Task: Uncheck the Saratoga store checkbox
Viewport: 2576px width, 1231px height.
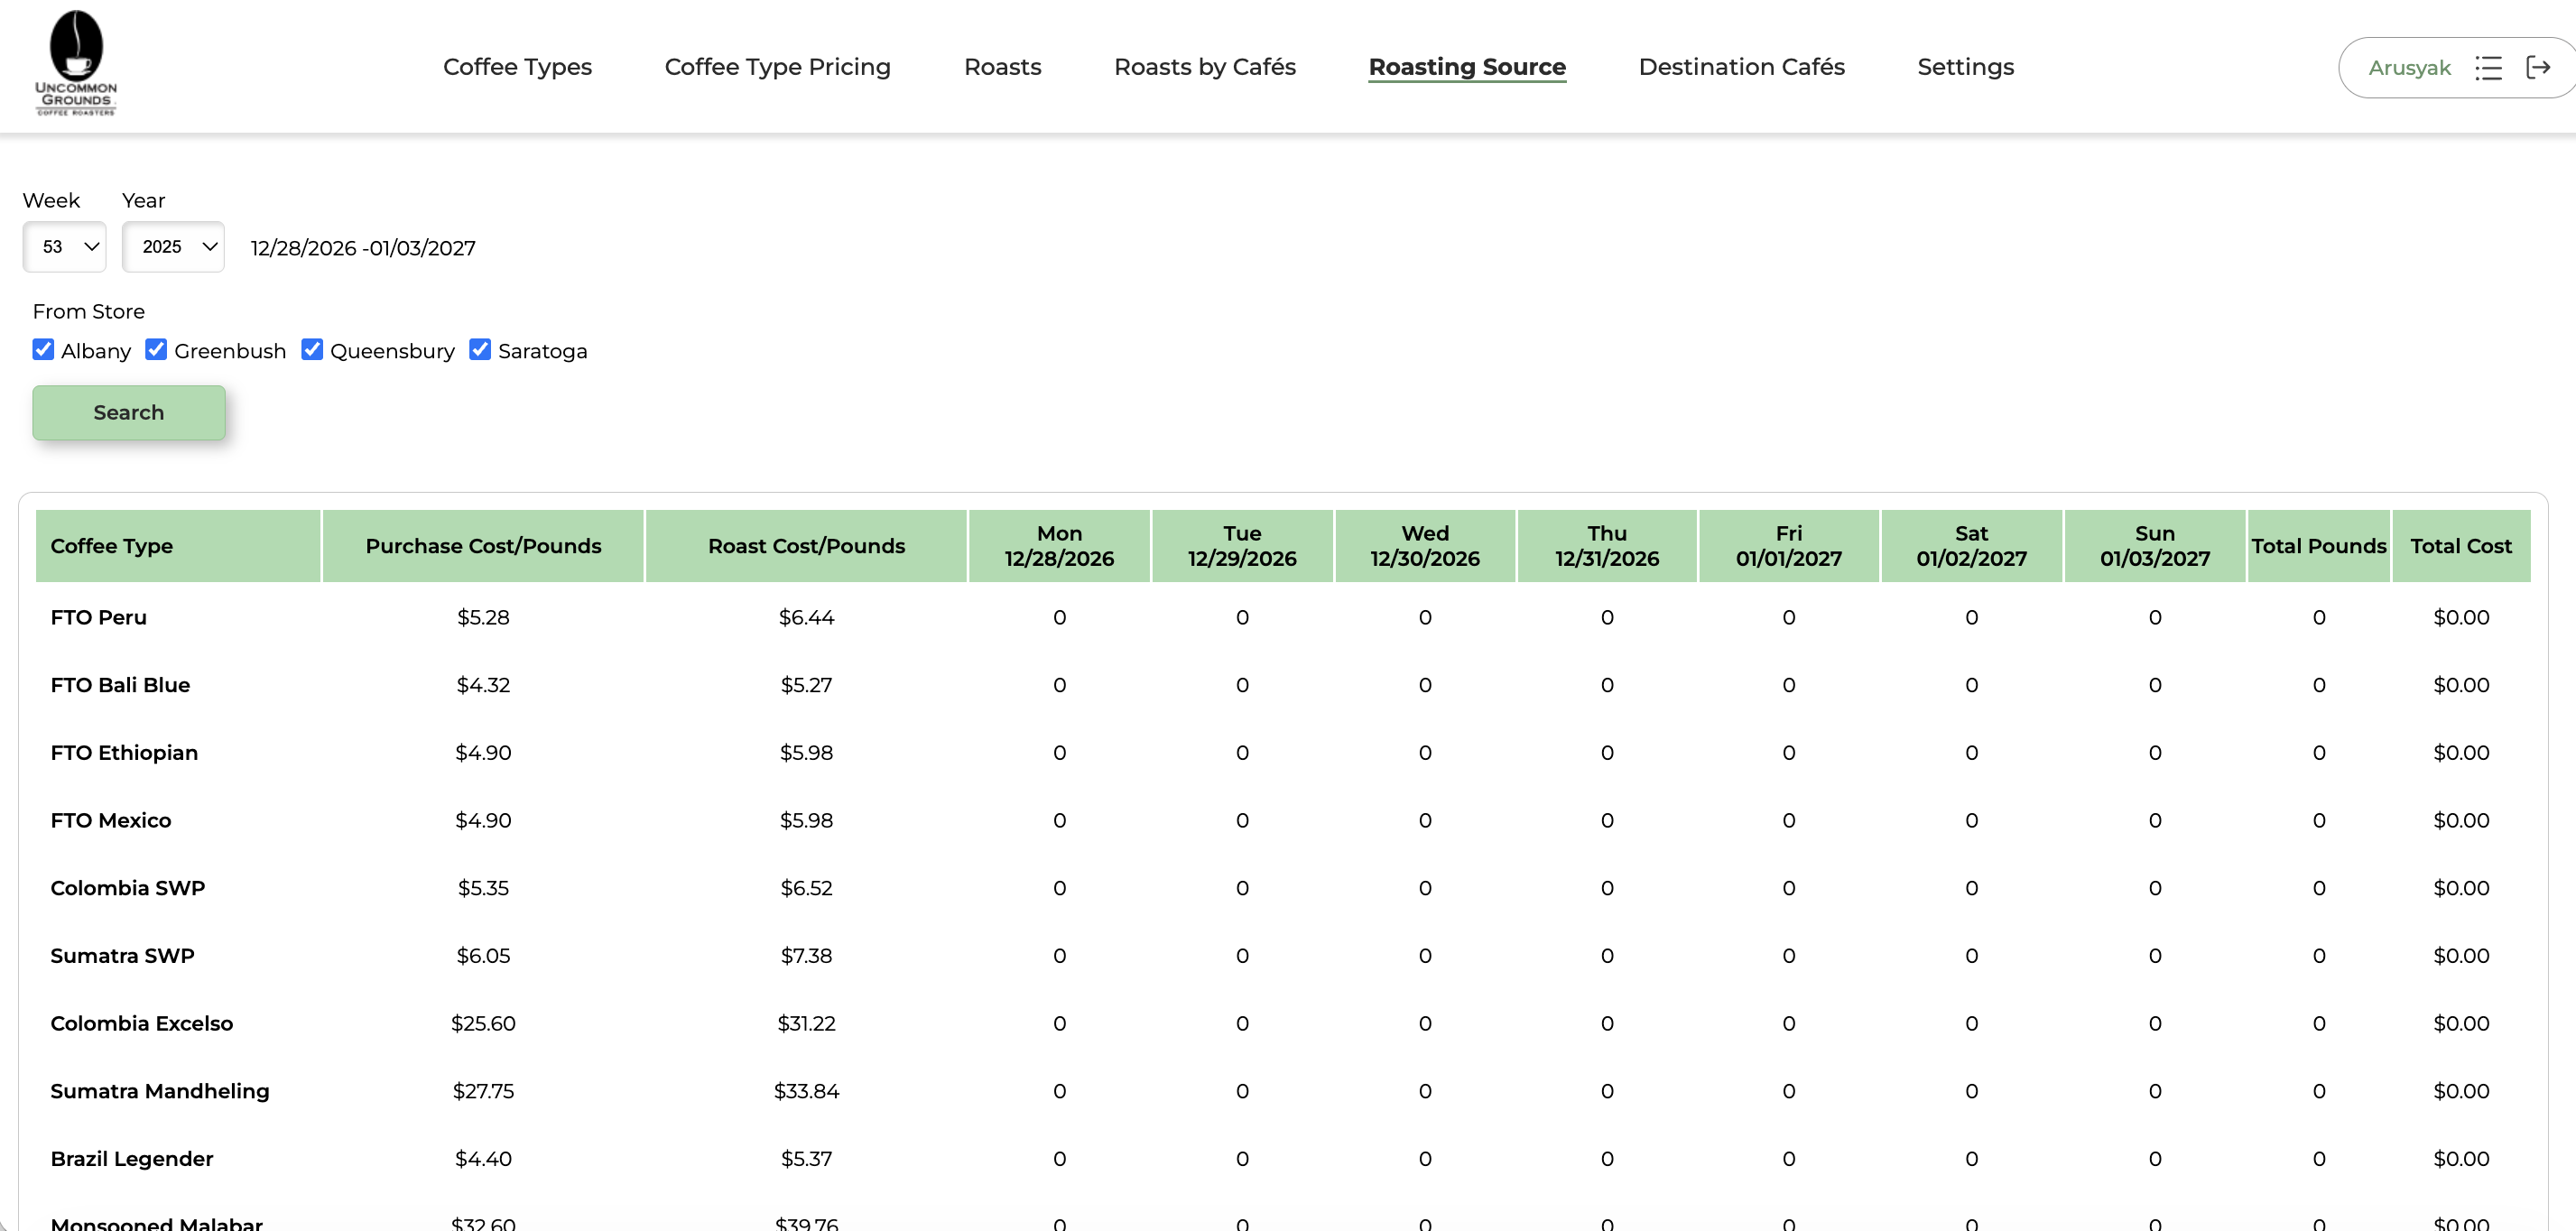Action: tap(480, 349)
